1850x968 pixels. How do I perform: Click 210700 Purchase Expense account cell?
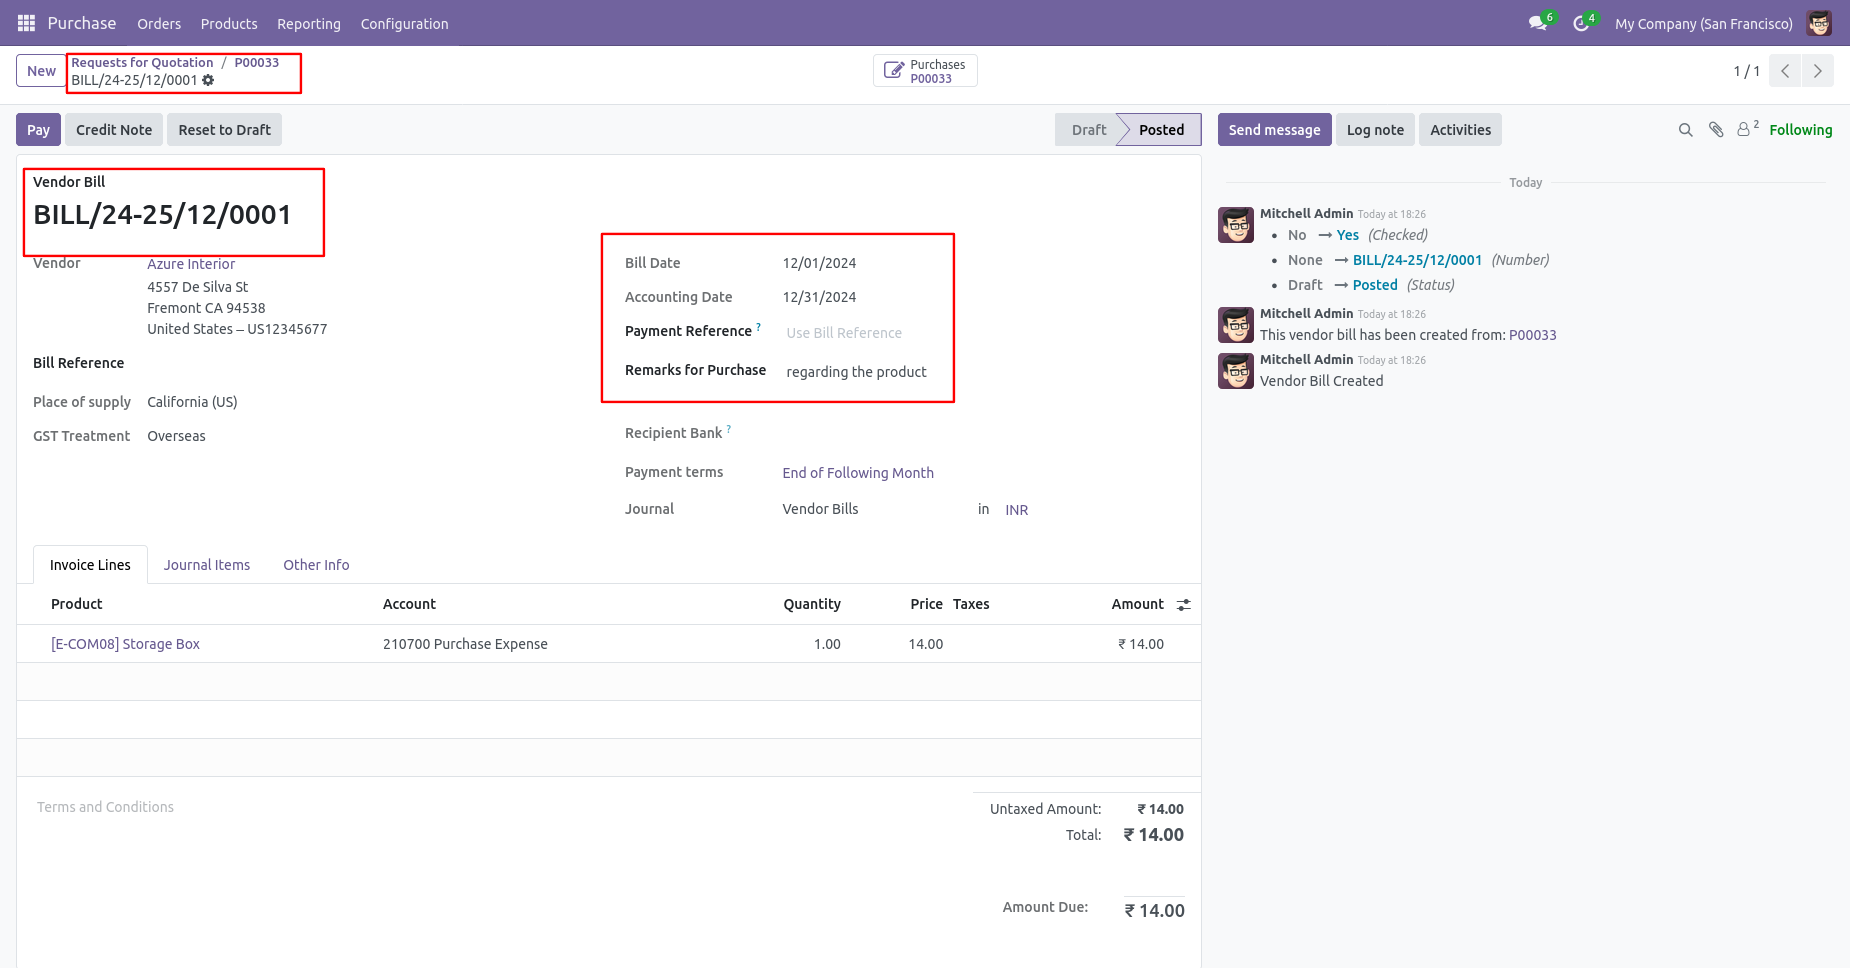click(x=465, y=644)
